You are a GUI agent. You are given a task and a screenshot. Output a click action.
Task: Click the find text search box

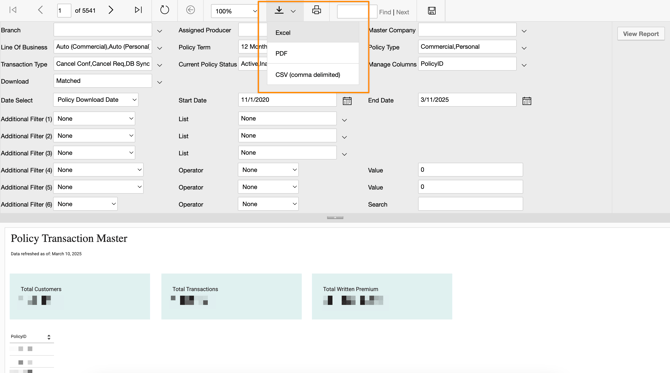357,12
